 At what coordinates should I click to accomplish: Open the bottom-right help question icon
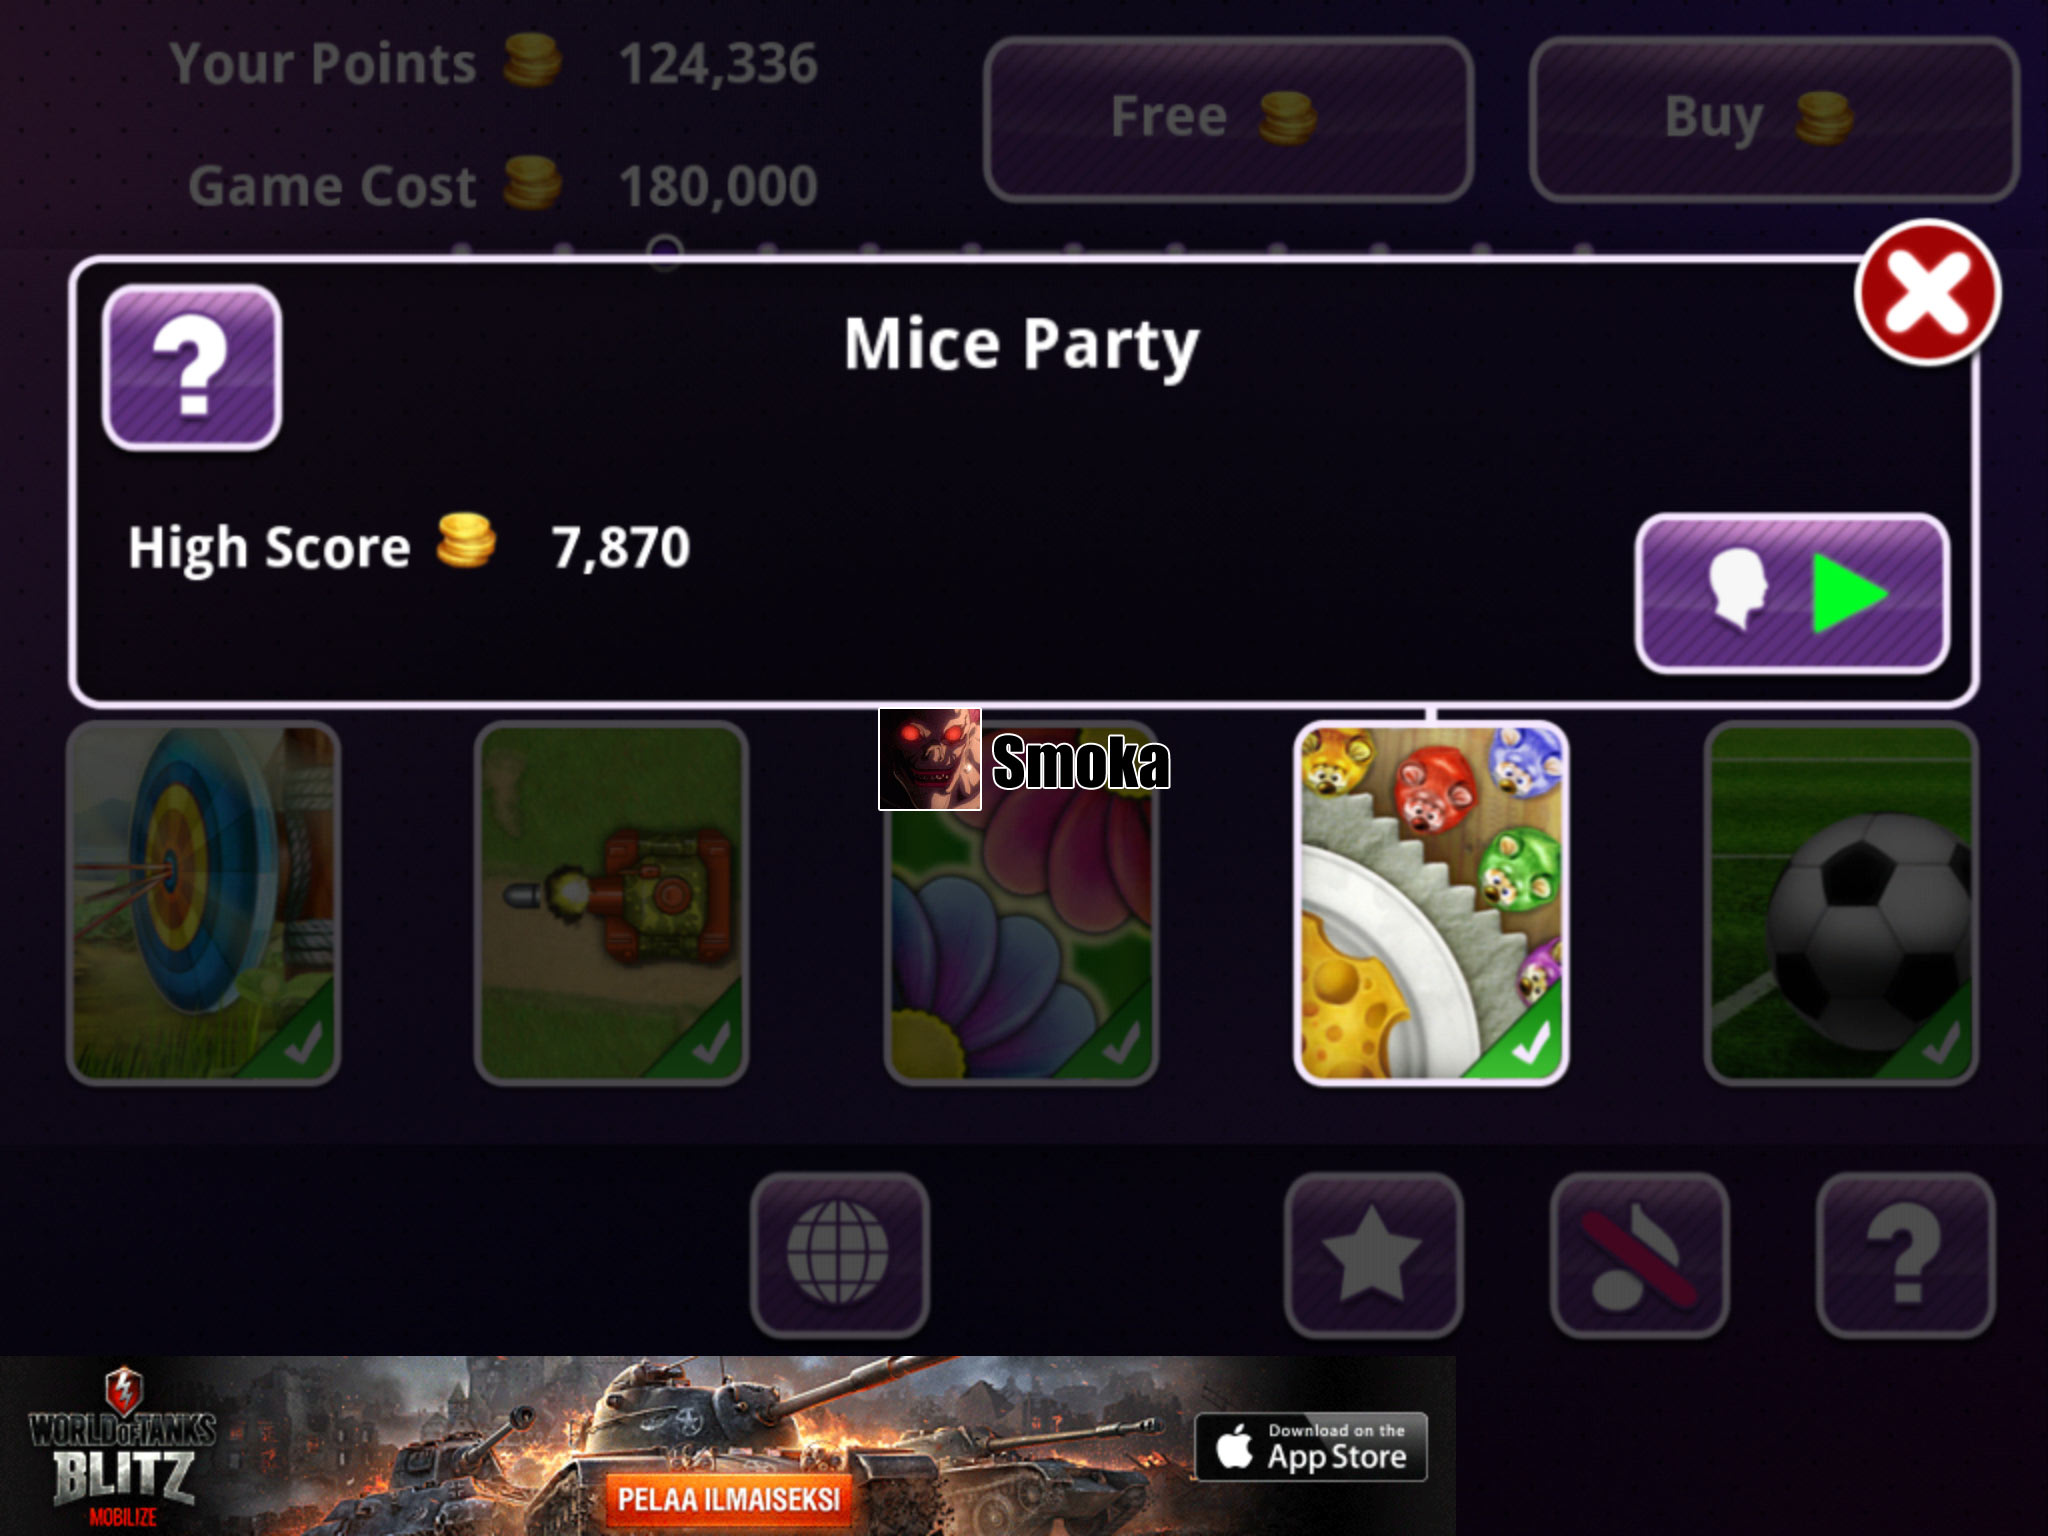(x=1906, y=1254)
